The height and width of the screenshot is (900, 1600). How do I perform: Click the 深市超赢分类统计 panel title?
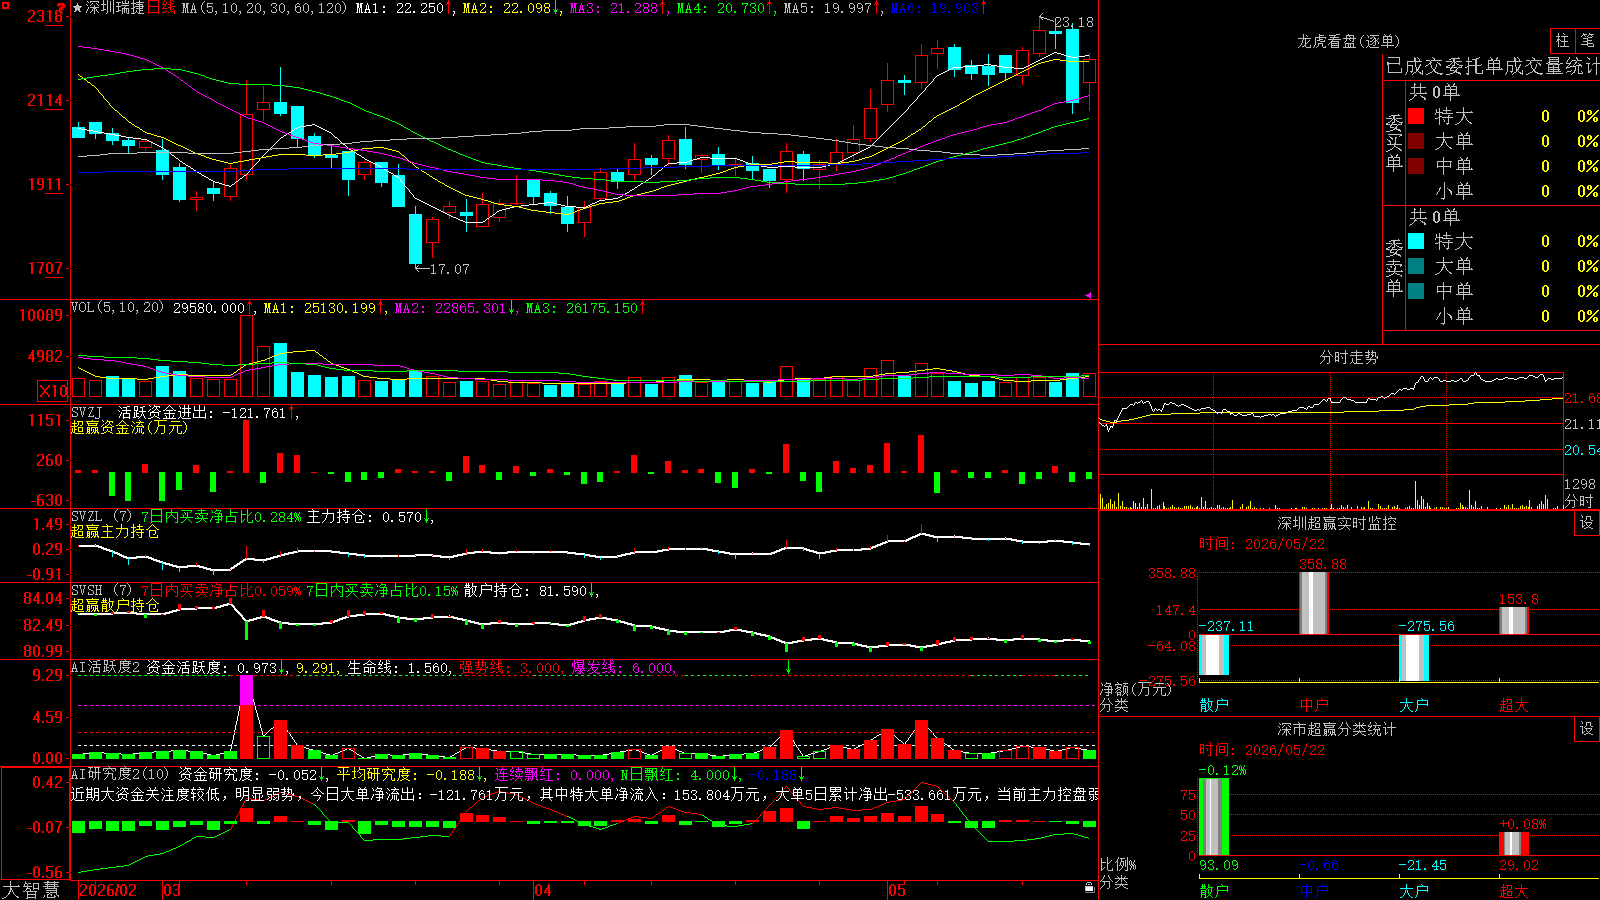click(x=1337, y=729)
